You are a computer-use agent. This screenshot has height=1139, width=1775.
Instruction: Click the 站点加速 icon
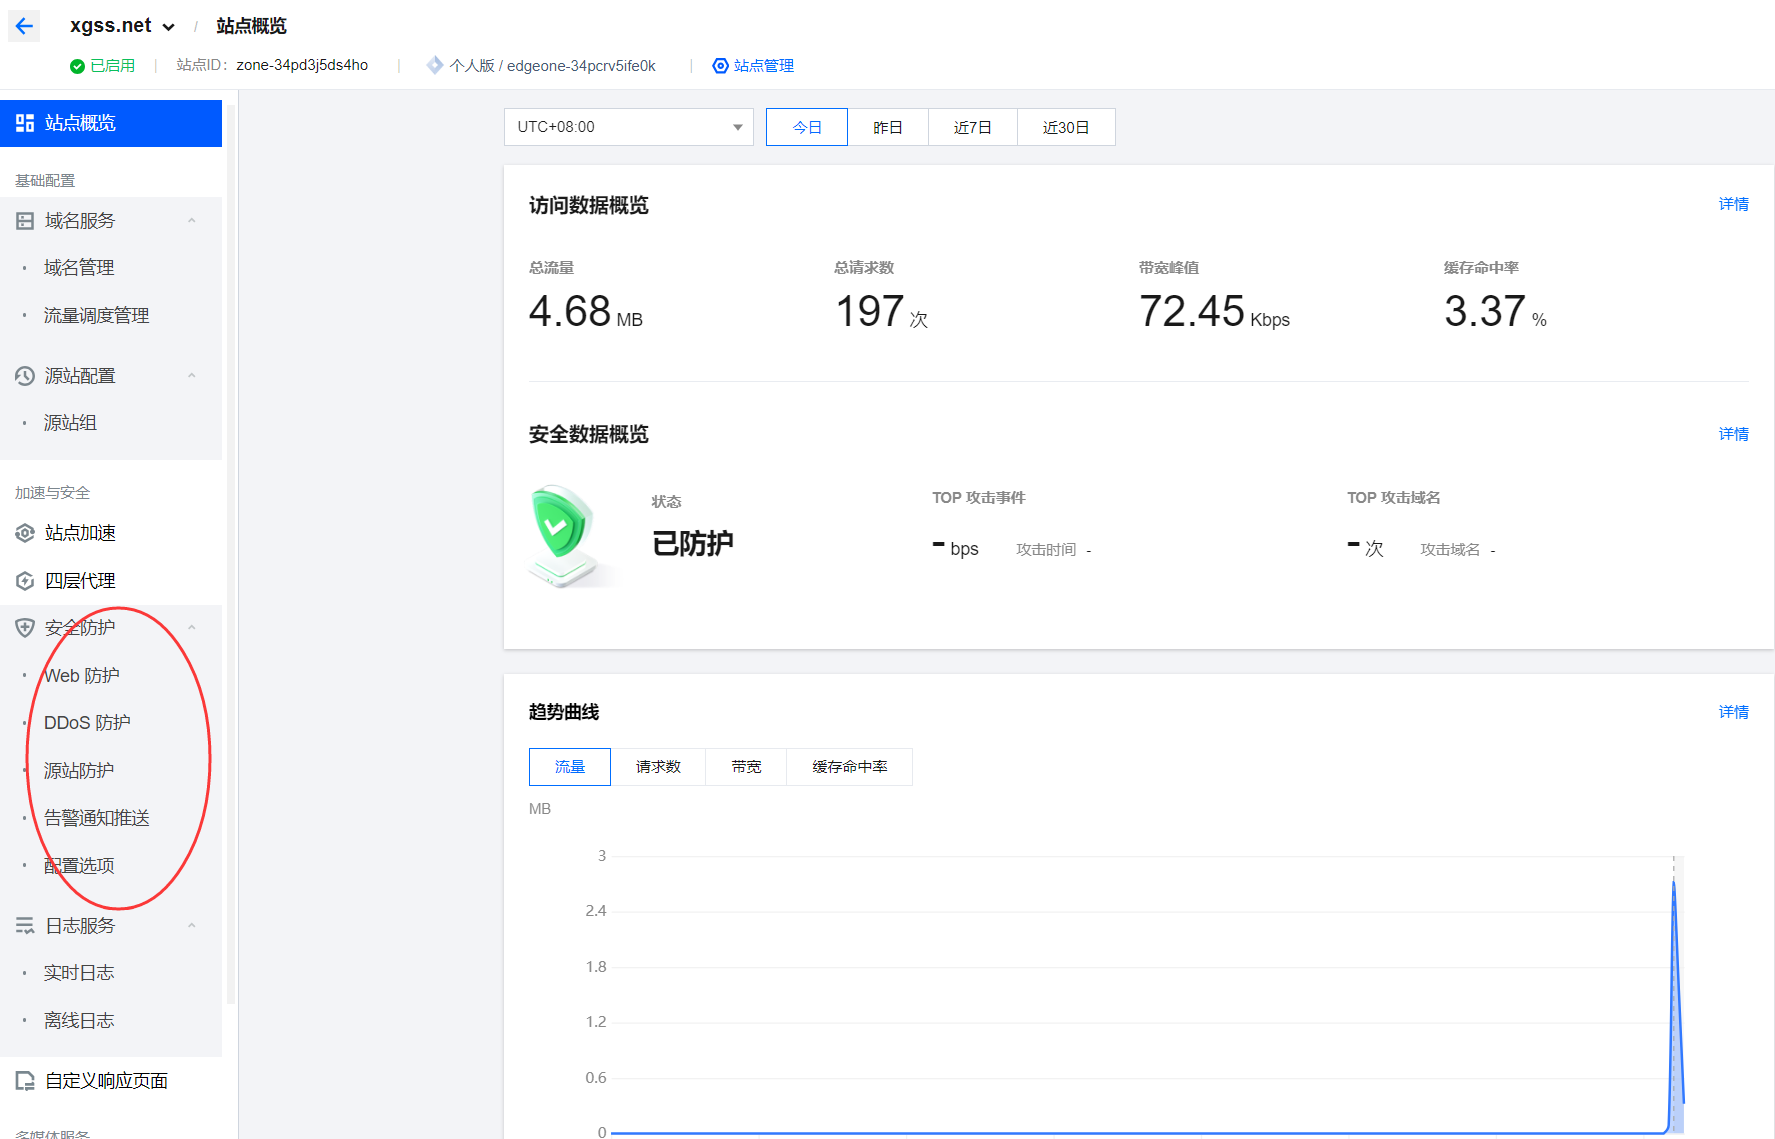point(25,533)
